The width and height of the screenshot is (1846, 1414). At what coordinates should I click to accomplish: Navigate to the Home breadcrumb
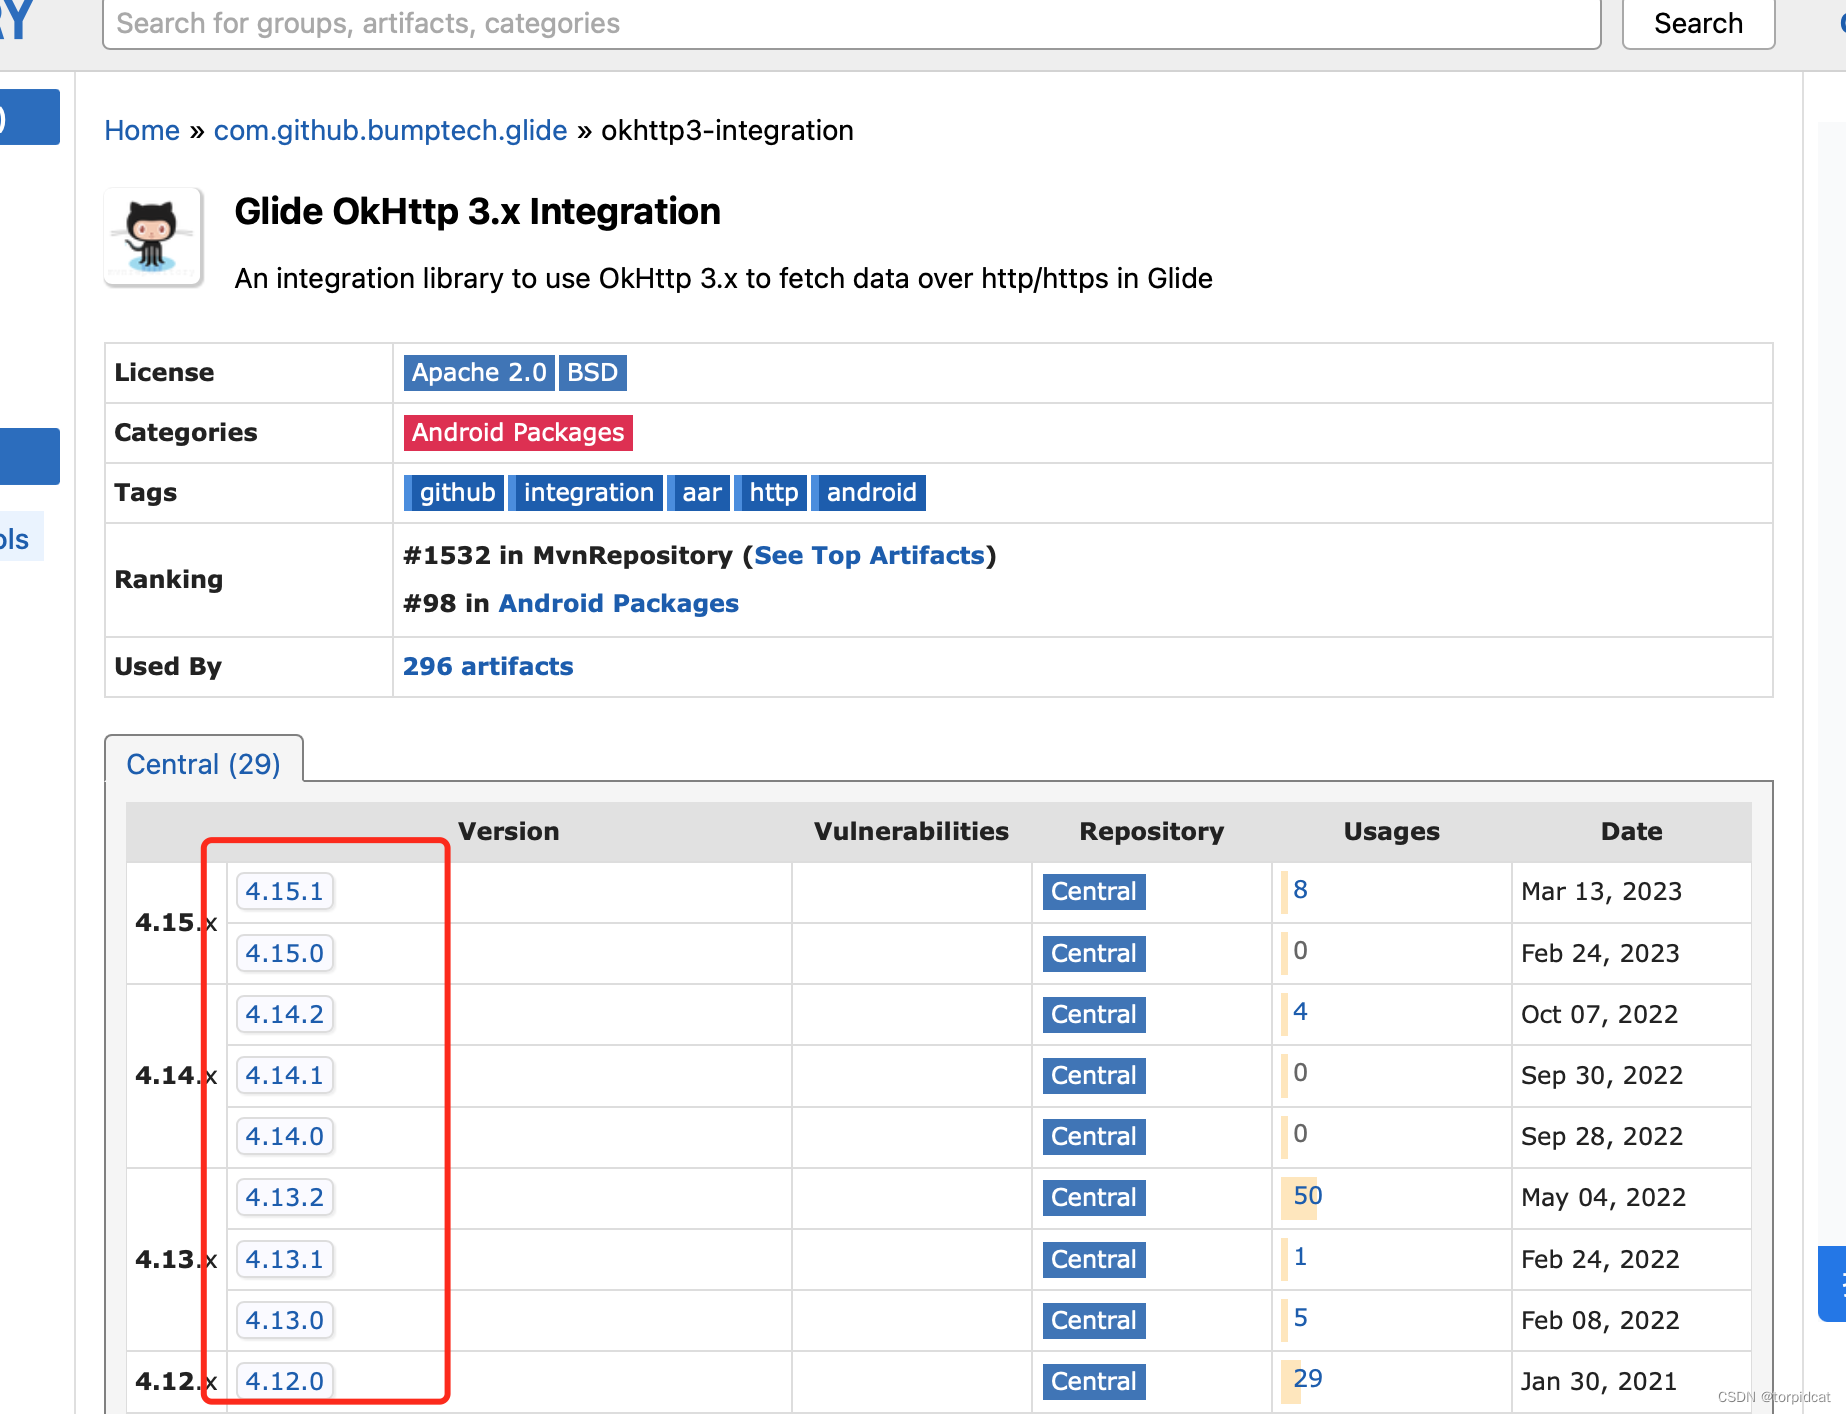(141, 130)
